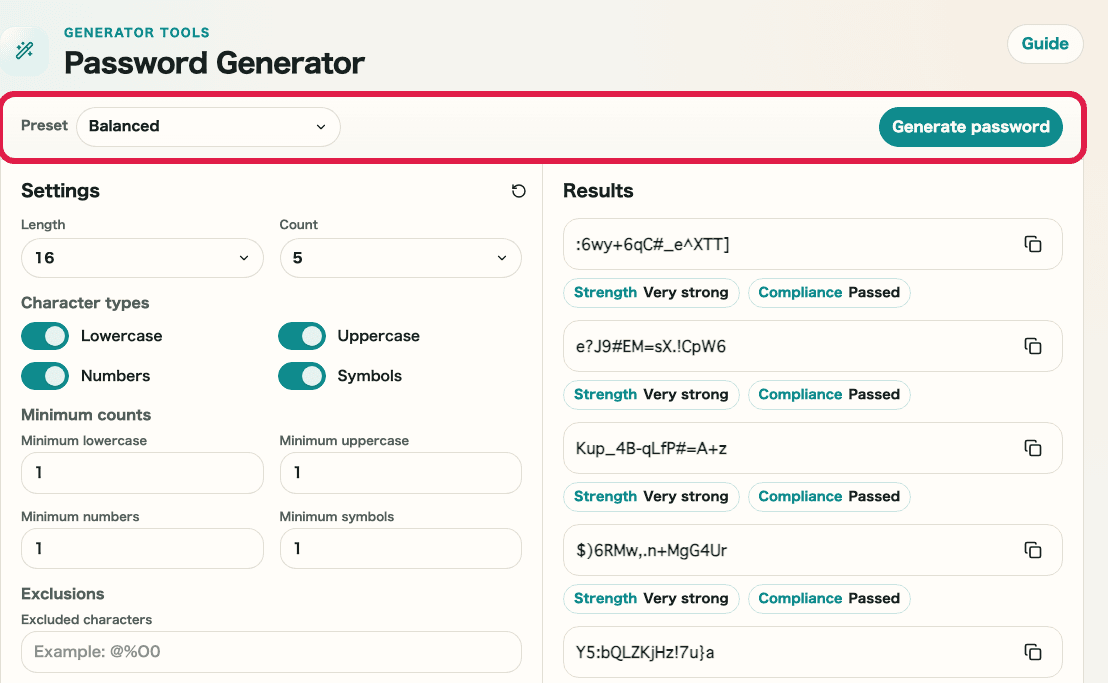Copy the password $)6RMw,.n+MgG4Ur
This screenshot has width=1108, height=683.
[x=1033, y=550]
